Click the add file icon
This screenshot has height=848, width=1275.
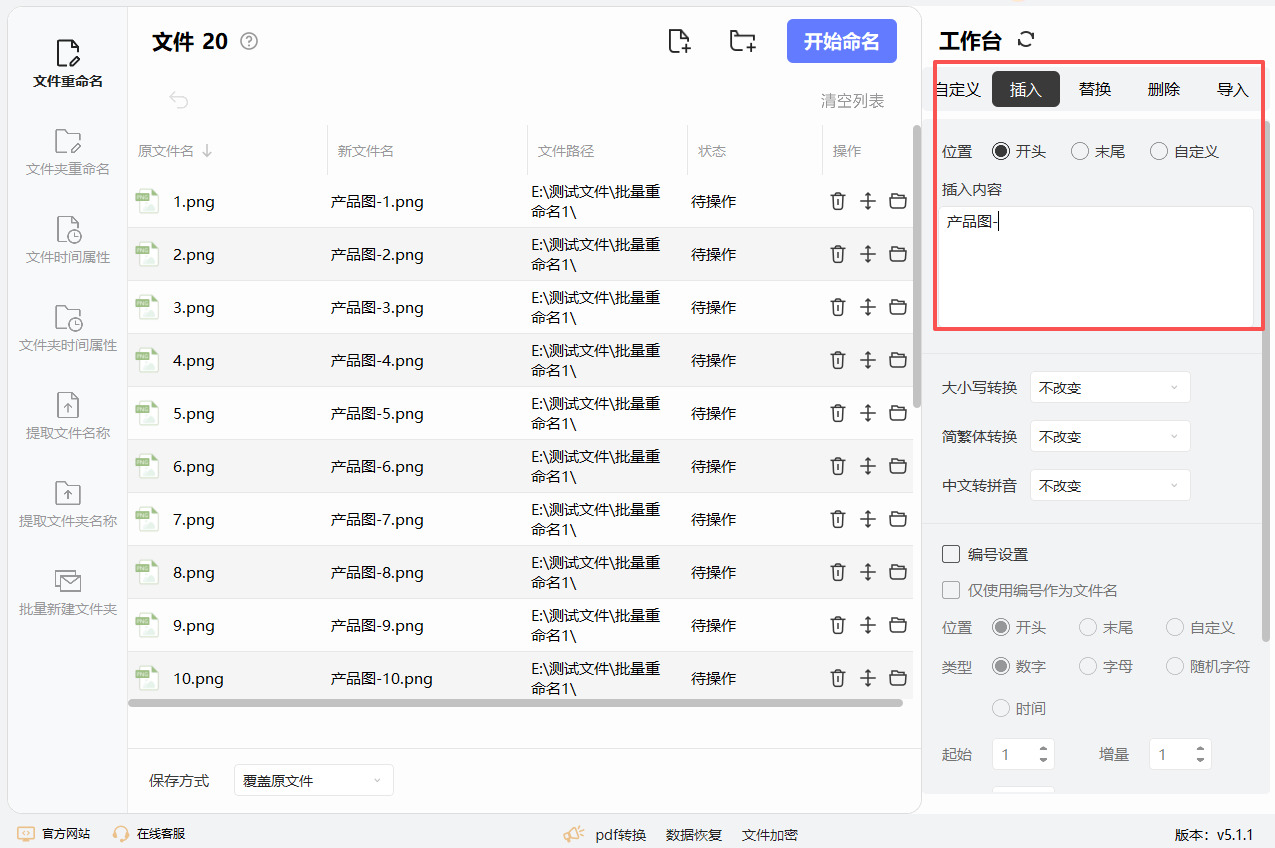[679, 41]
